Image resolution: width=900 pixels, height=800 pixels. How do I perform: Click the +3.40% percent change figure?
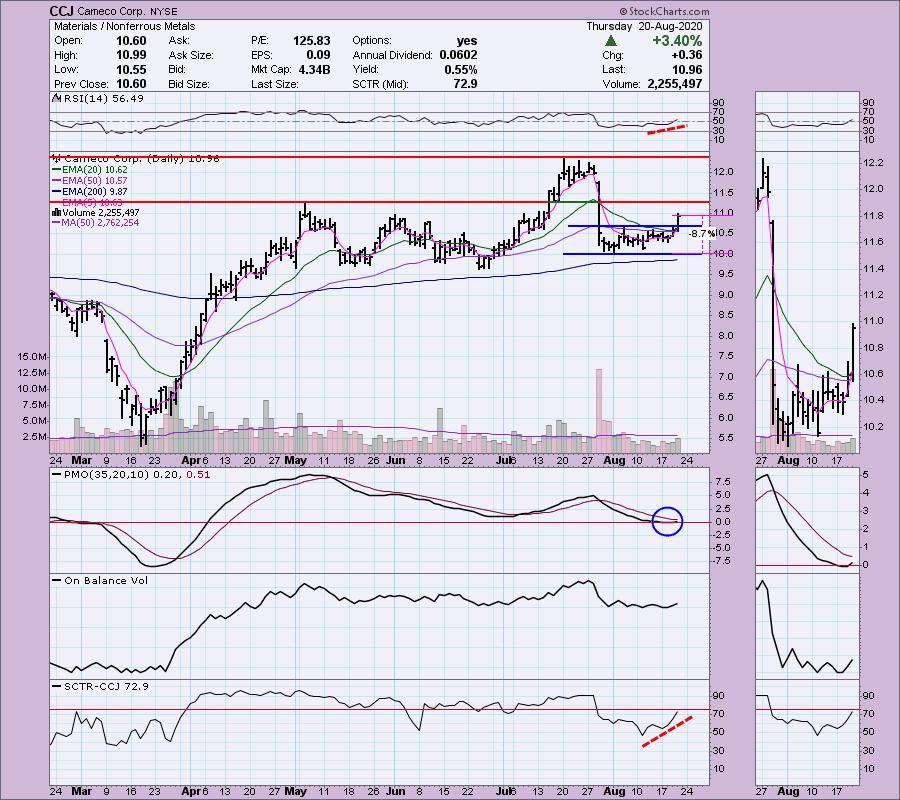pos(677,41)
